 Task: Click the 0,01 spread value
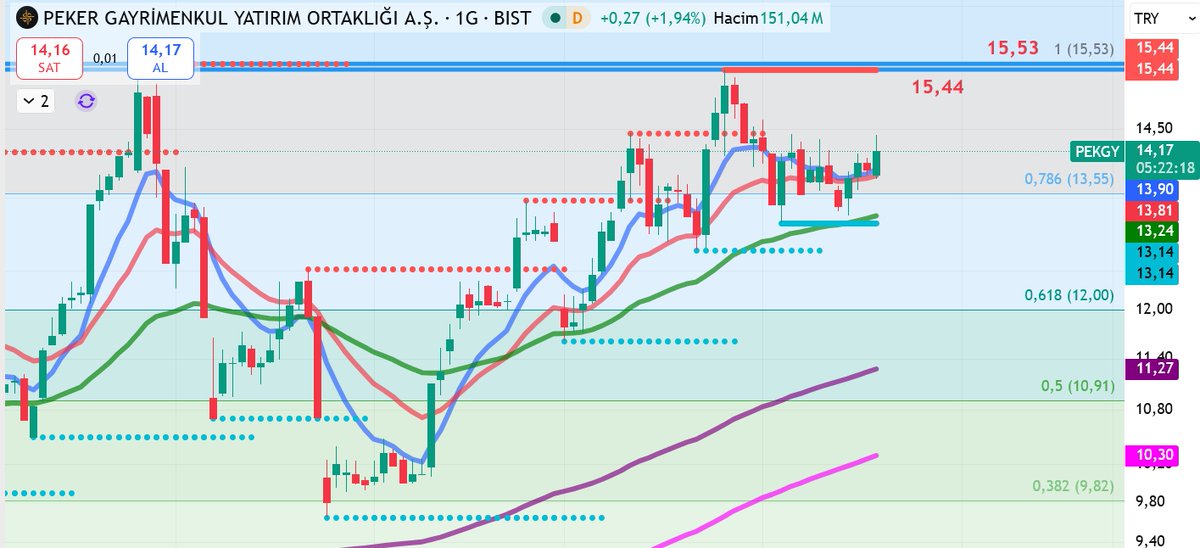click(x=105, y=58)
